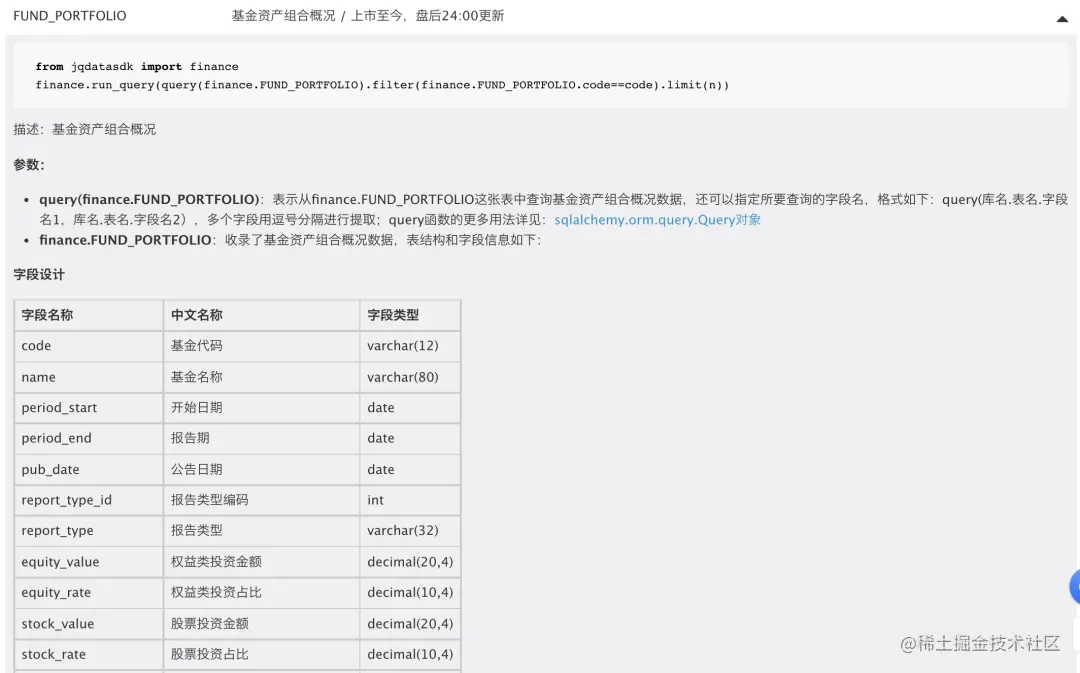Viewport: 1080px width, 673px height.
Task: Collapse the documentation section via the triangle arrow
Action: 1062,18
